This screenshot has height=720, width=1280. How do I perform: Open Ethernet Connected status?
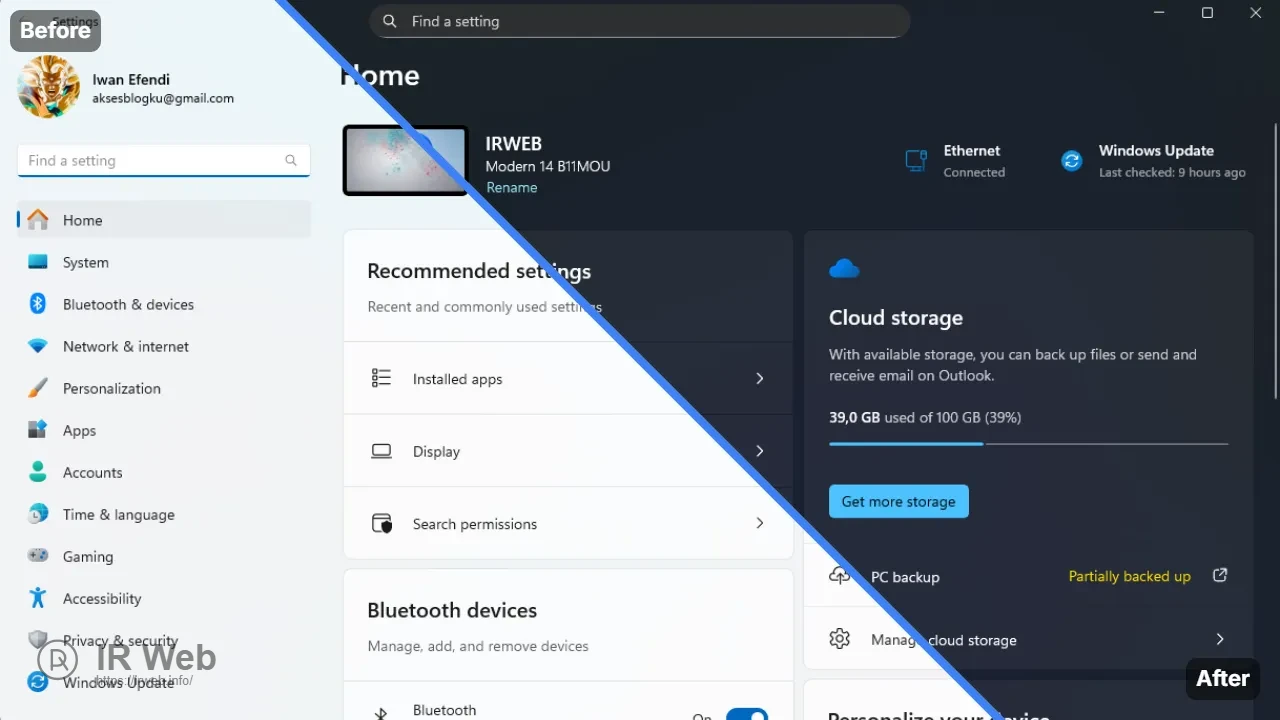pyautogui.click(x=955, y=160)
